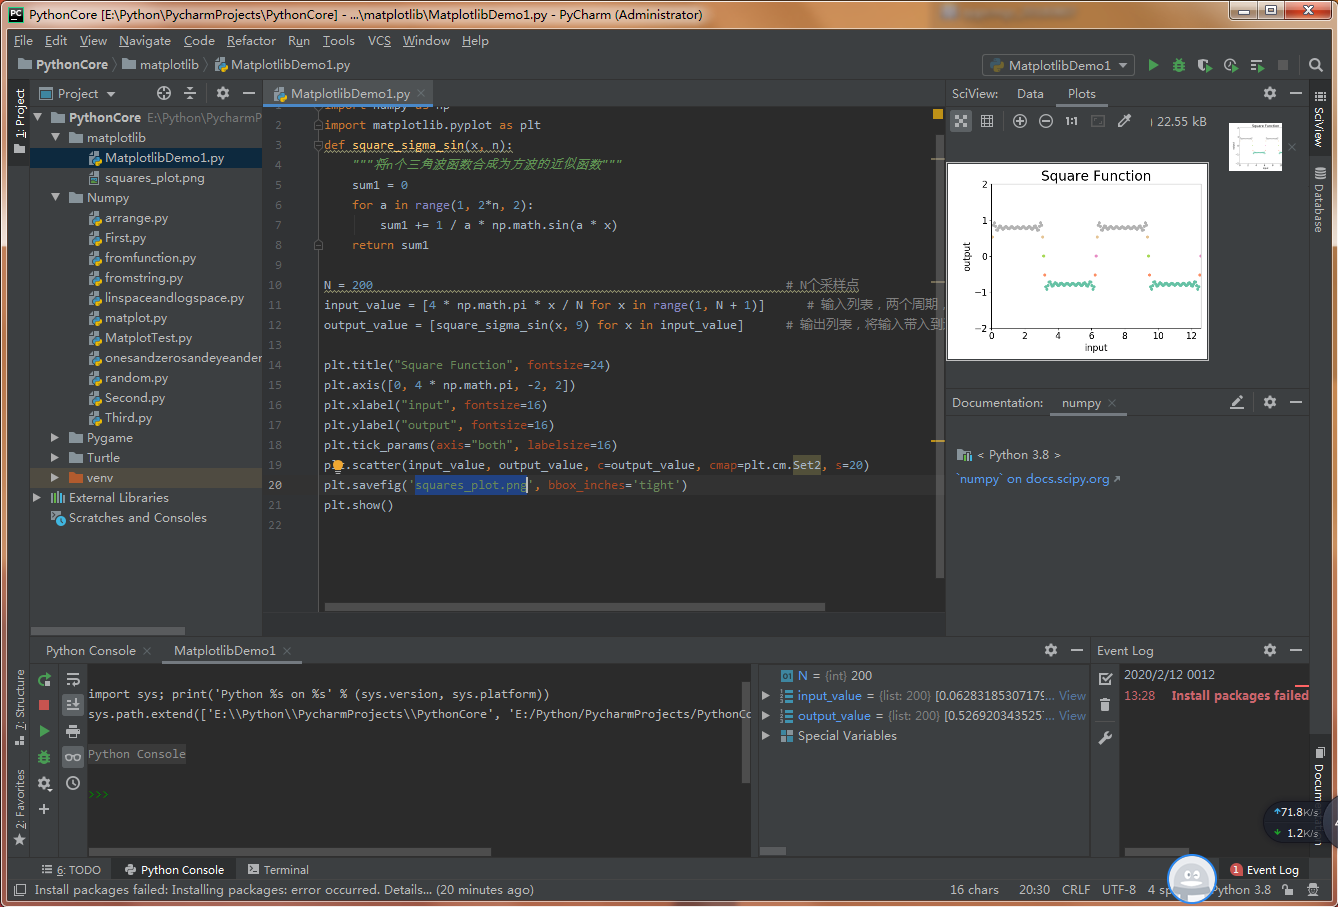Open the Refactor menu
Image resolution: width=1338 pixels, height=907 pixels.
pyautogui.click(x=251, y=41)
